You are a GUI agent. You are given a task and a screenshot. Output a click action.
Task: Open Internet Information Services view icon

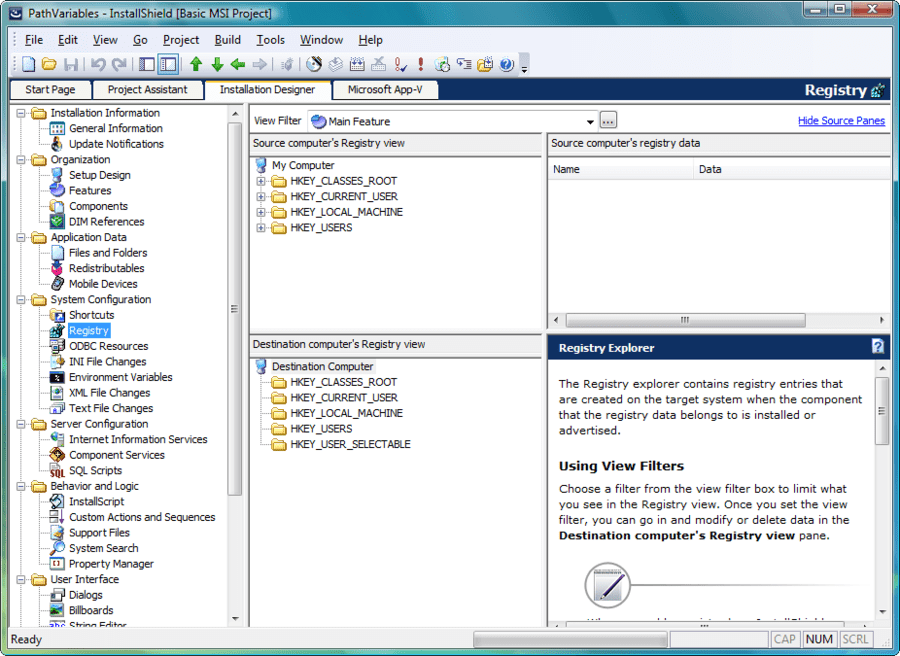57,439
